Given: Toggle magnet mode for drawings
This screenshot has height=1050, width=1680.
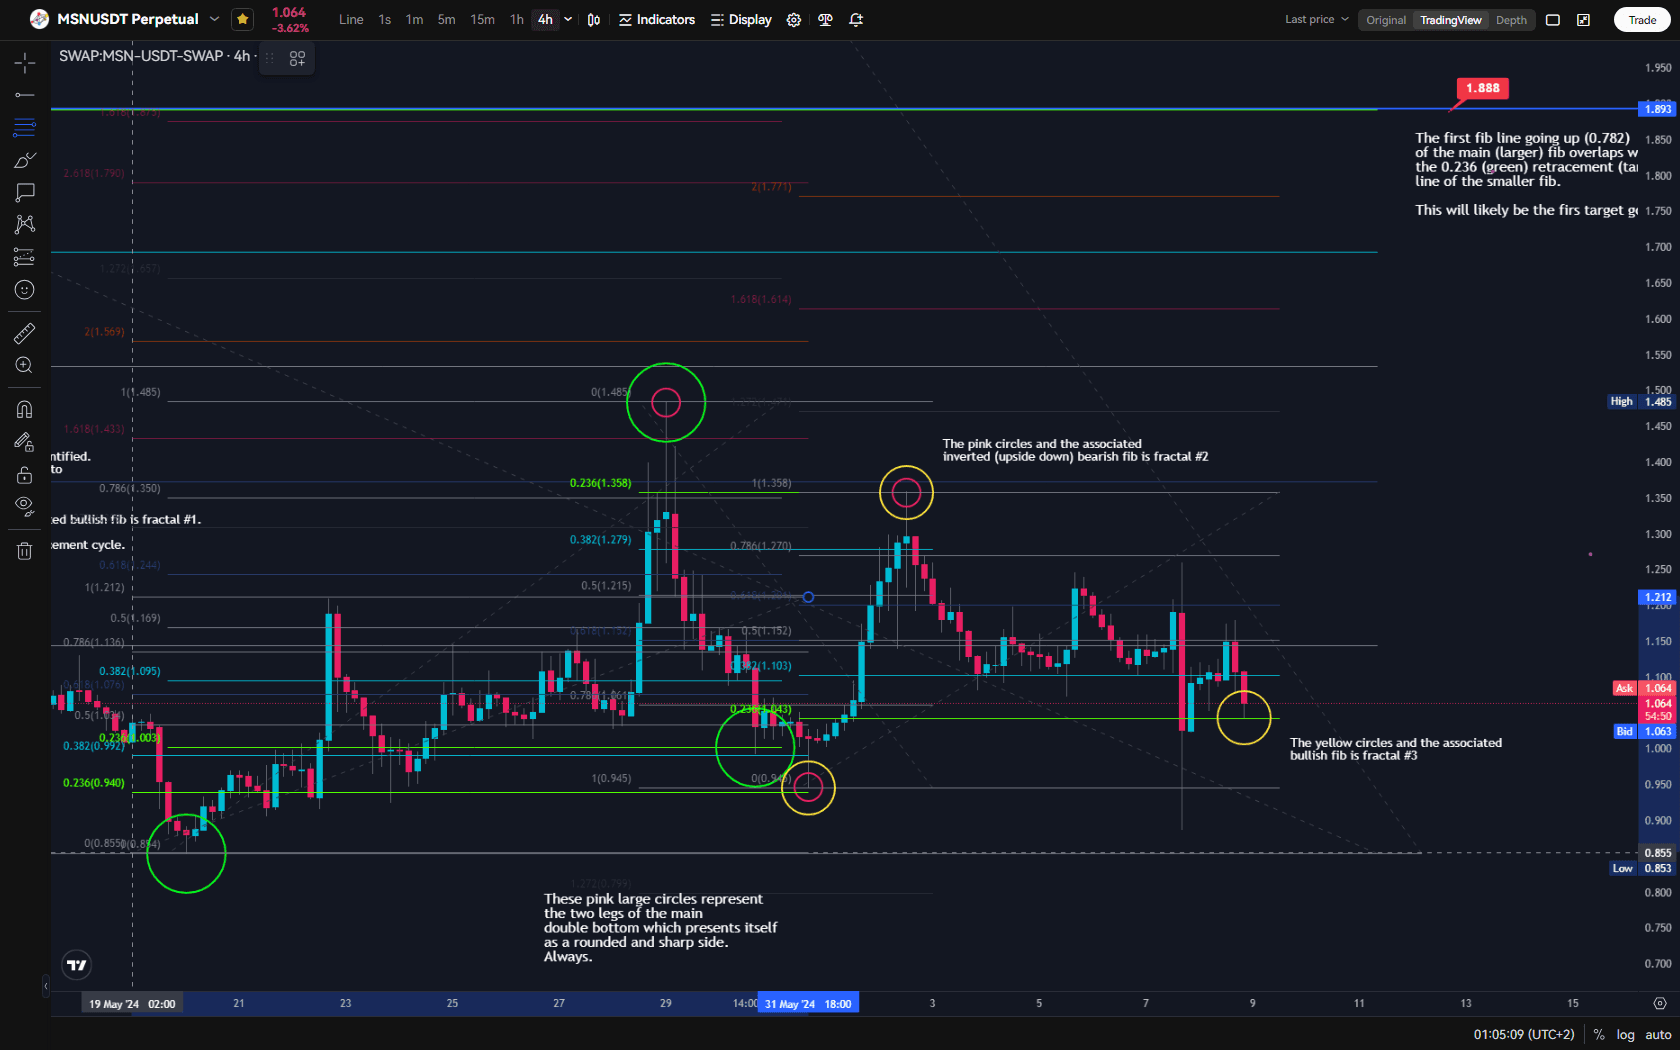Looking at the screenshot, I should (x=25, y=409).
